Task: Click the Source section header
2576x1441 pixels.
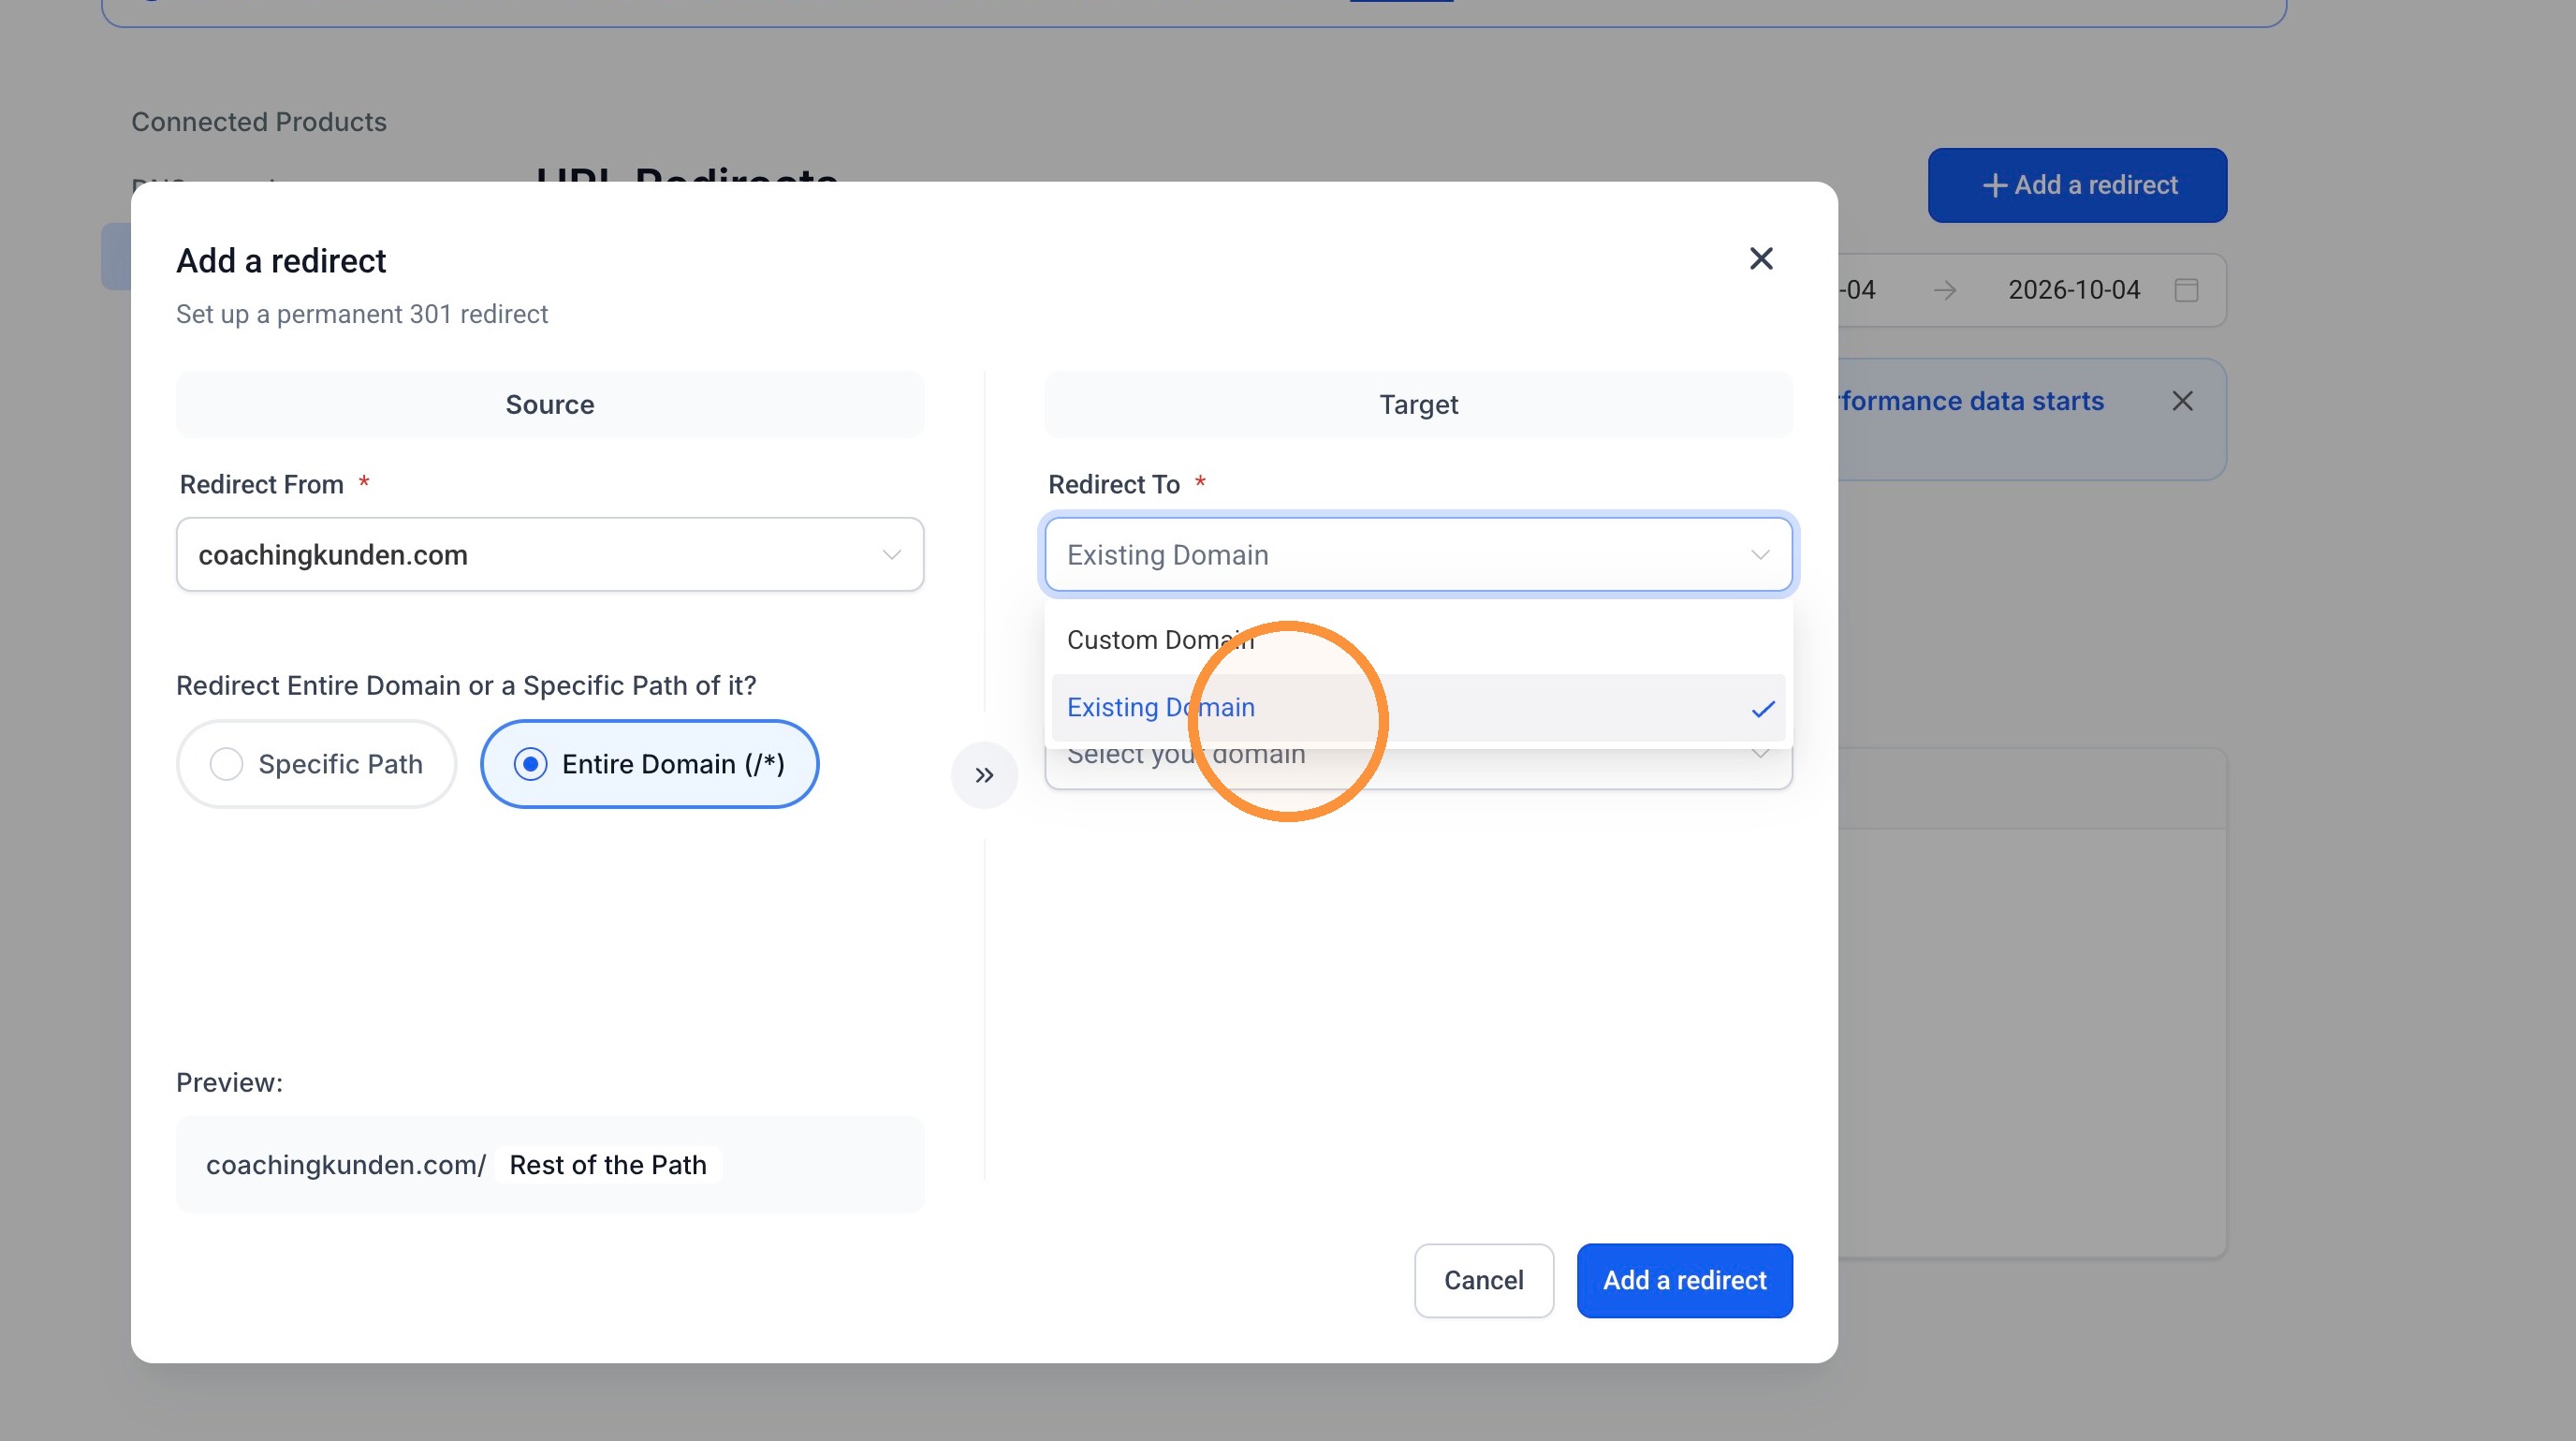Action: point(550,404)
